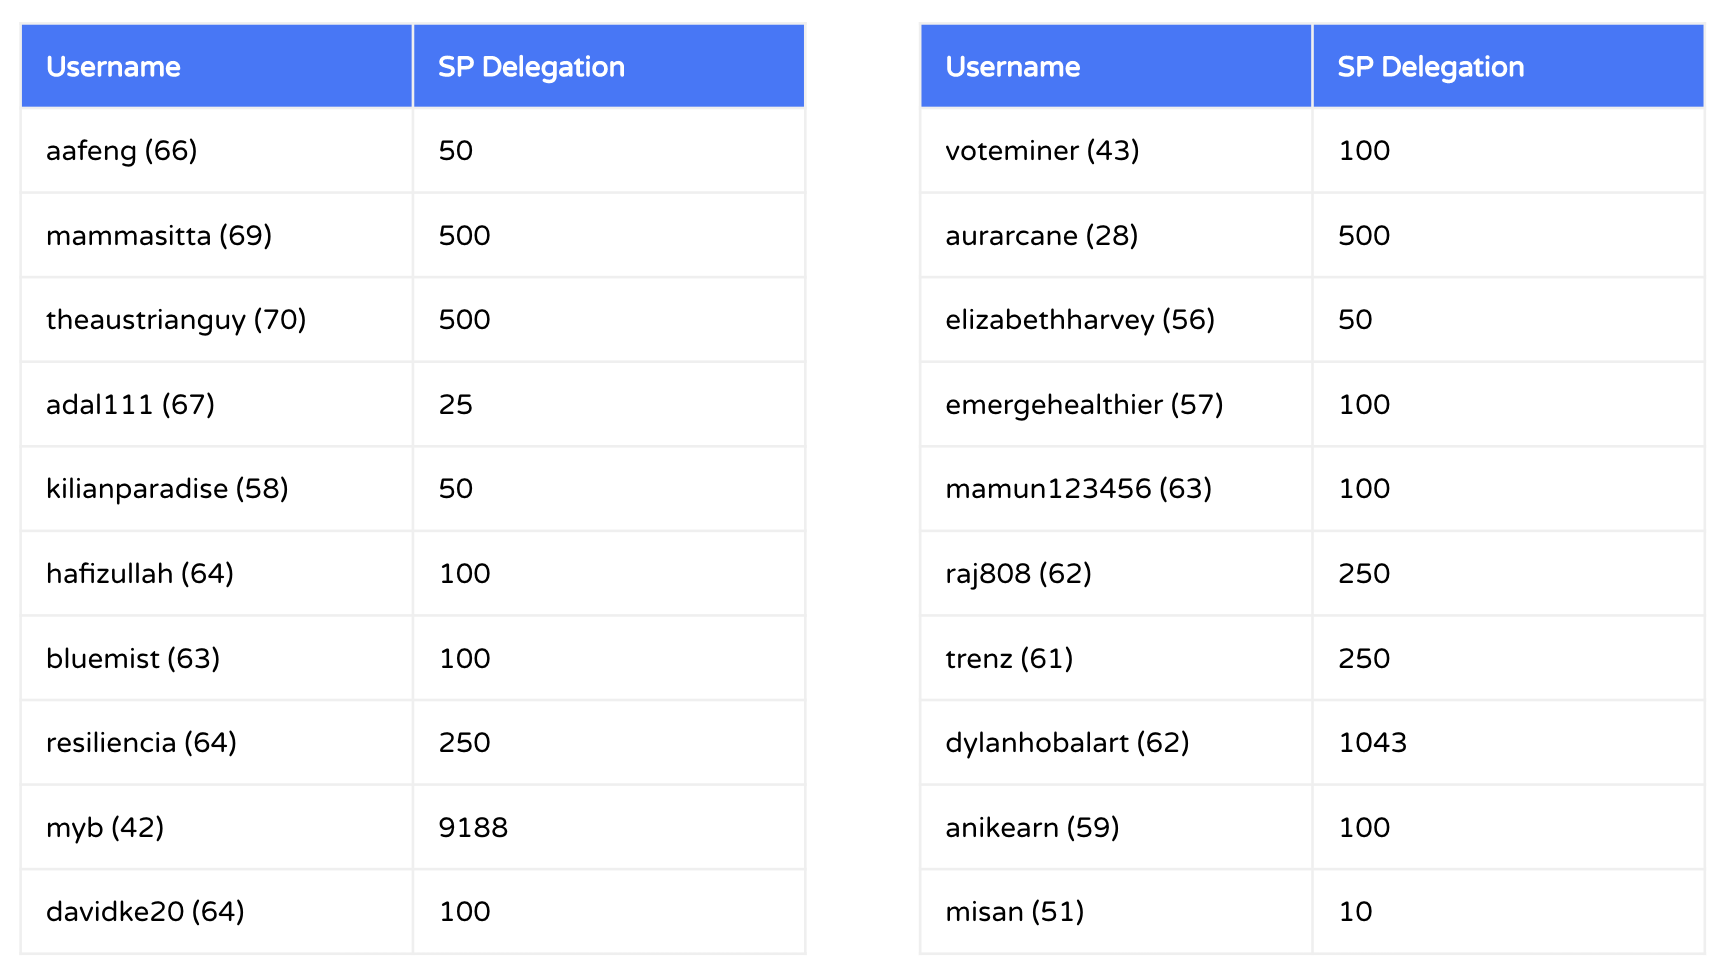Viewport: 1728px width, 980px height.
Task: Click the right table's Username header
Action: pyautogui.click(x=1012, y=67)
